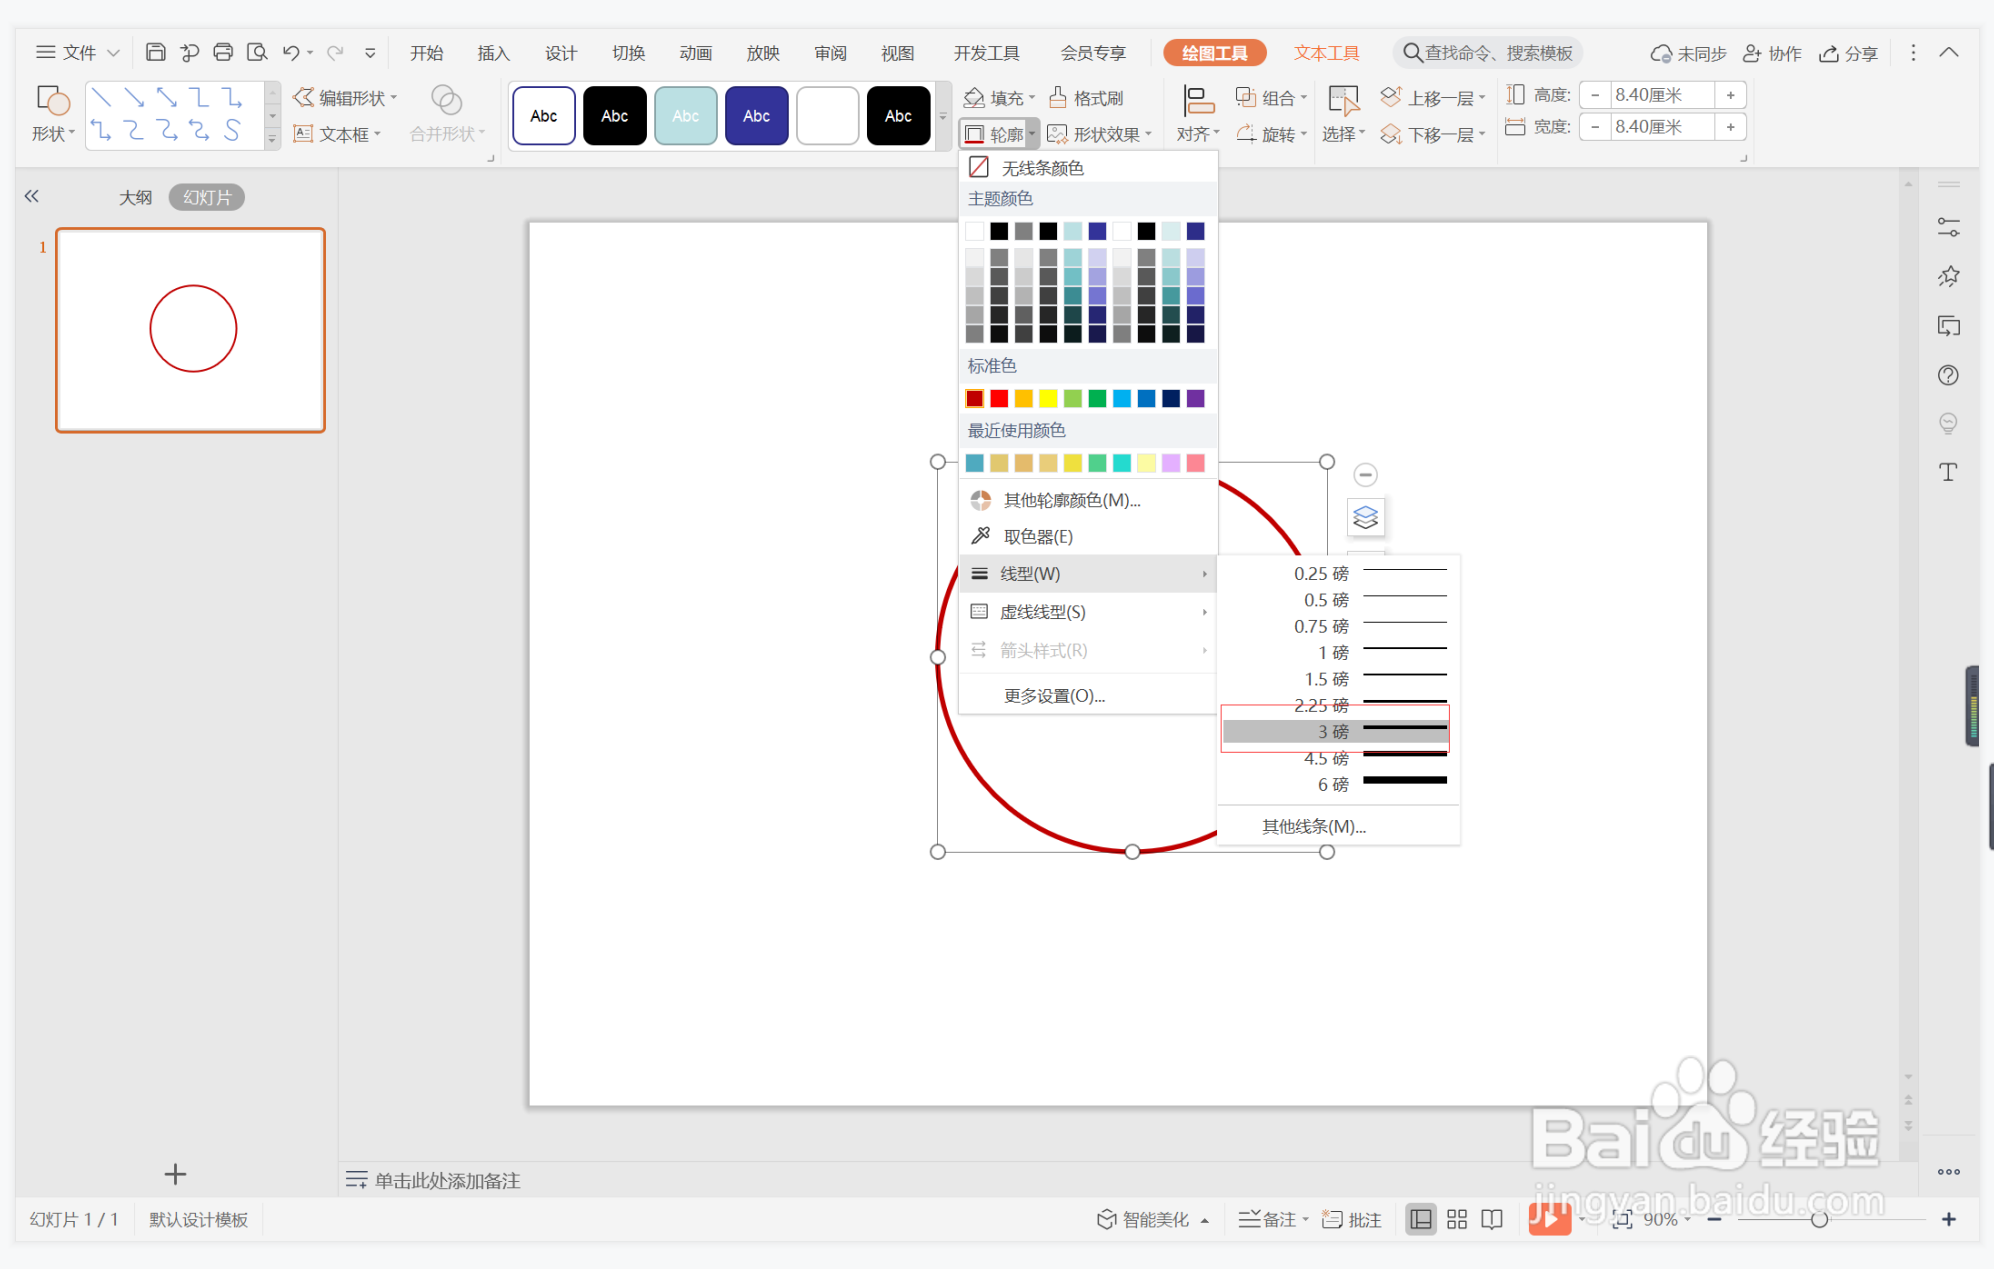This screenshot has height=1269, width=1994.
Task: Click 无线条颜色 (No Line Color) option
Action: pos(1045,169)
